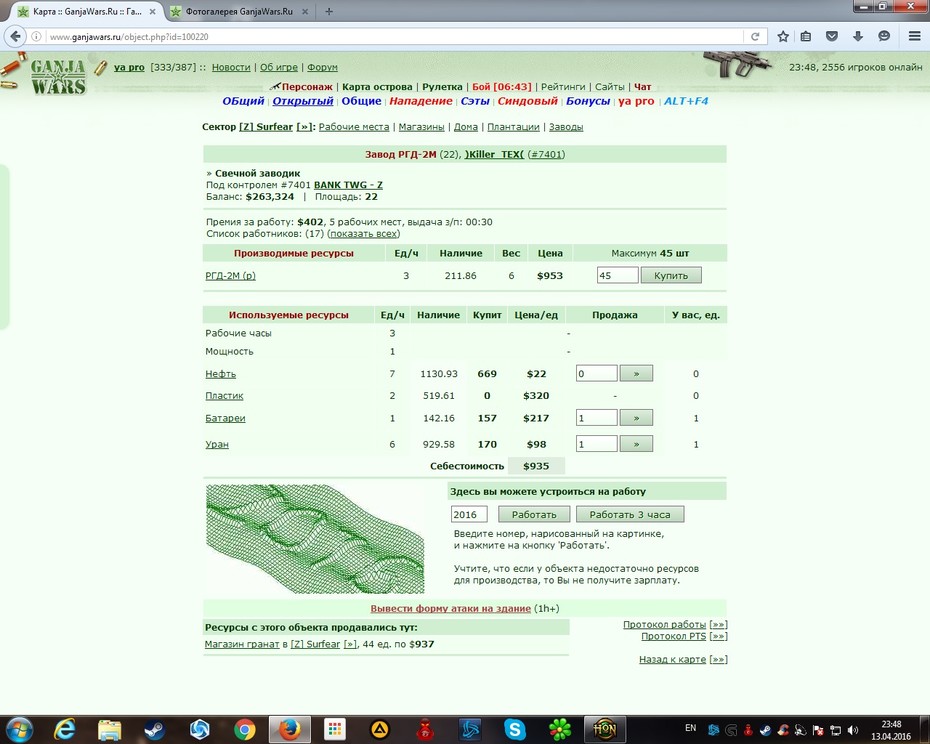Open the Плантации link

[x=513, y=127]
